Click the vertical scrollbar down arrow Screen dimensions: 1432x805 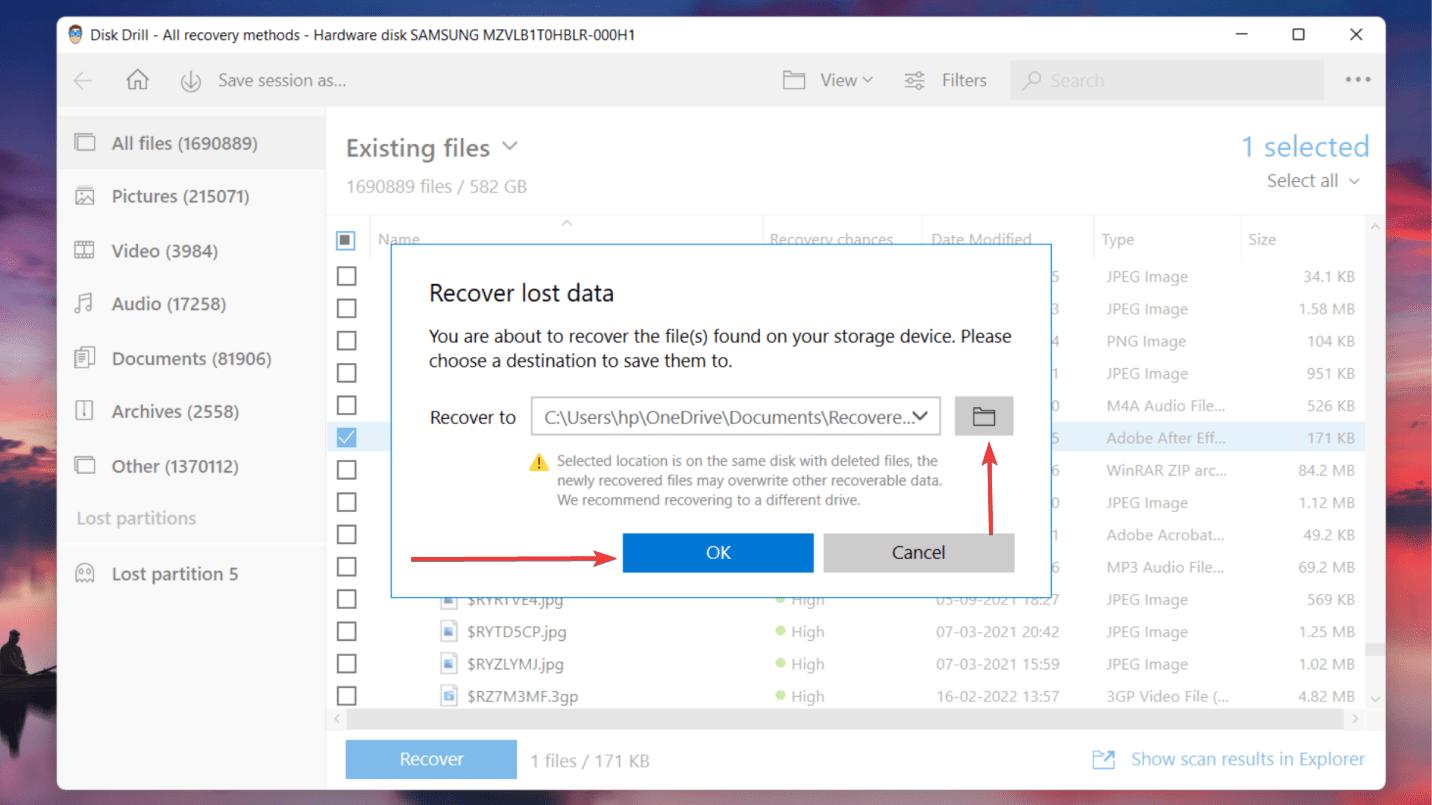point(1375,698)
